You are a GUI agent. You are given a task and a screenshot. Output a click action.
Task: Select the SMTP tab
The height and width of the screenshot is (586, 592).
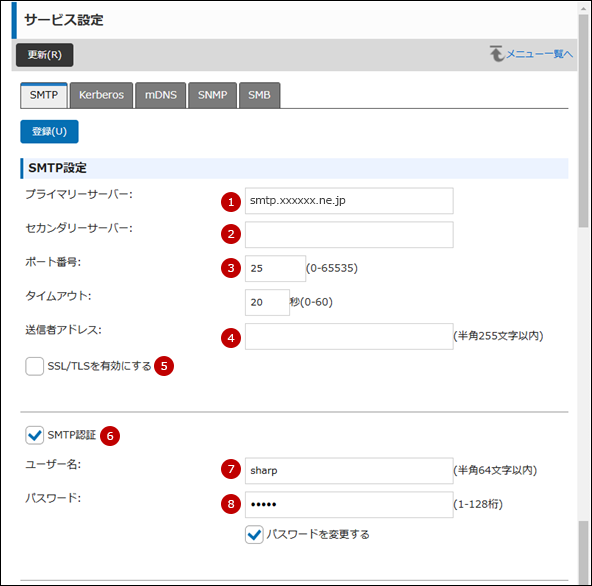(x=44, y=95)
